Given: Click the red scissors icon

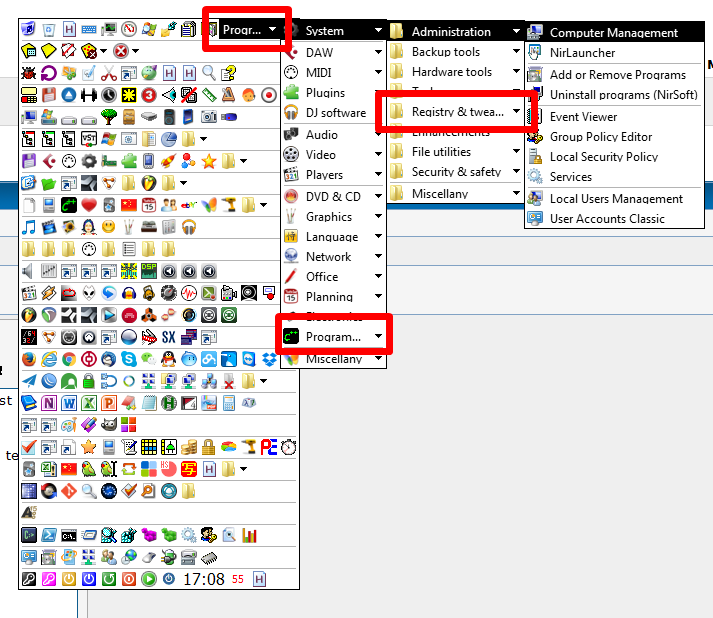Looking at the screenshot, I should coord(109,73).
